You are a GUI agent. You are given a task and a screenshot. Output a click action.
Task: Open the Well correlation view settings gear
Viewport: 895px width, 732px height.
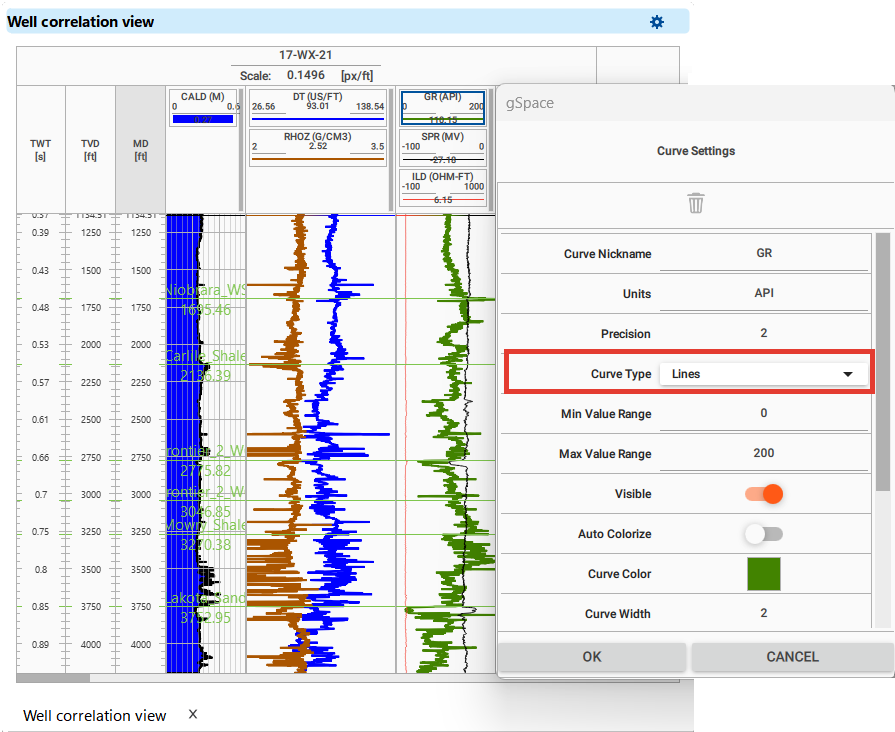pyautogui.click(x=657, y=22)
